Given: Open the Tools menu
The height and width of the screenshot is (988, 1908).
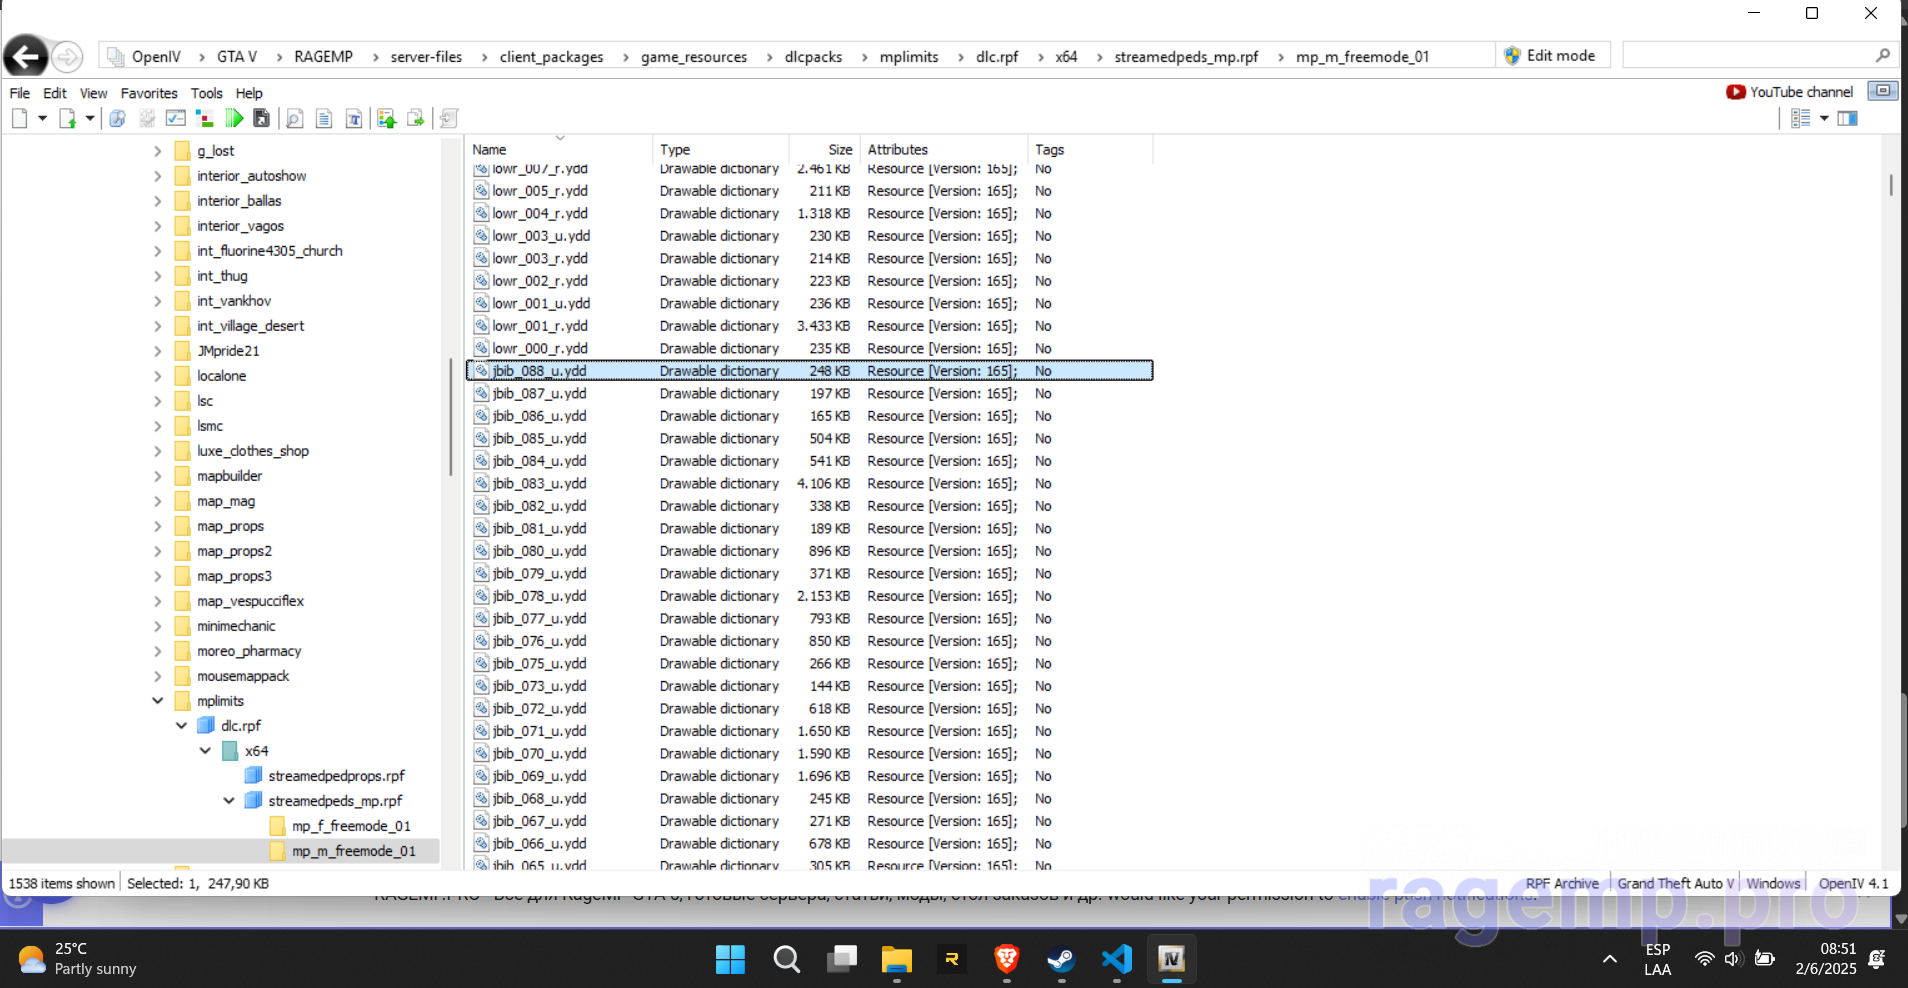Looking at the screenshot, I should (x=206, y=93).
